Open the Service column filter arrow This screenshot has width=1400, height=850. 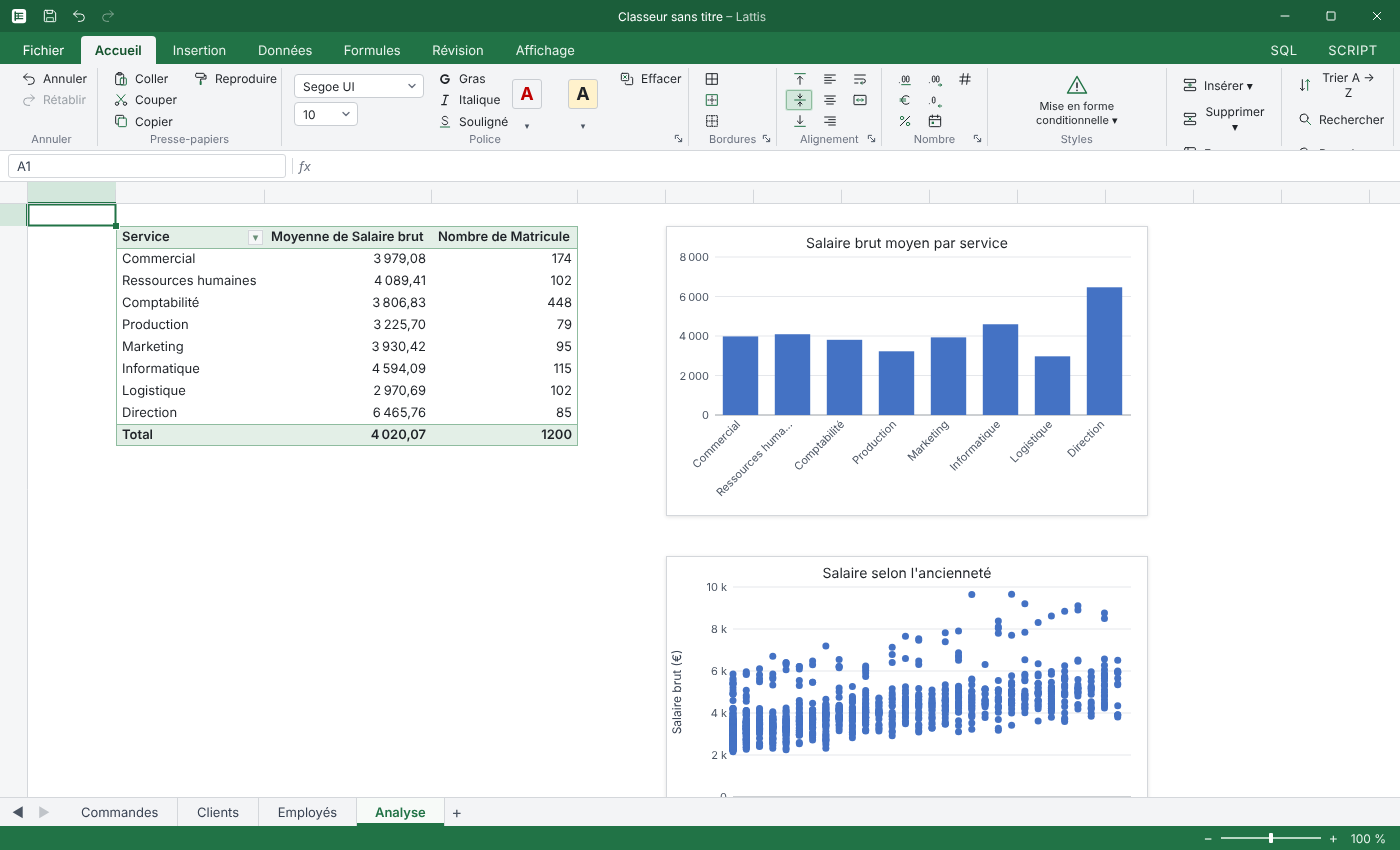tap(255, 238)
